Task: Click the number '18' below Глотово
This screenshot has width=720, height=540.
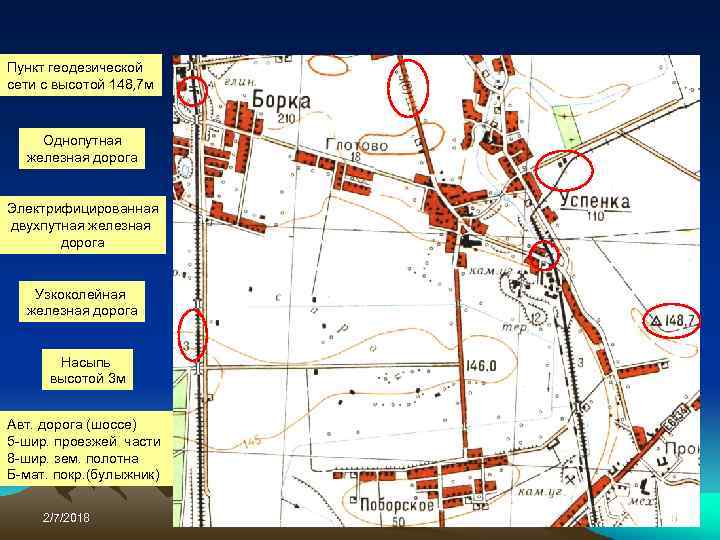Action: coord(355,157)
